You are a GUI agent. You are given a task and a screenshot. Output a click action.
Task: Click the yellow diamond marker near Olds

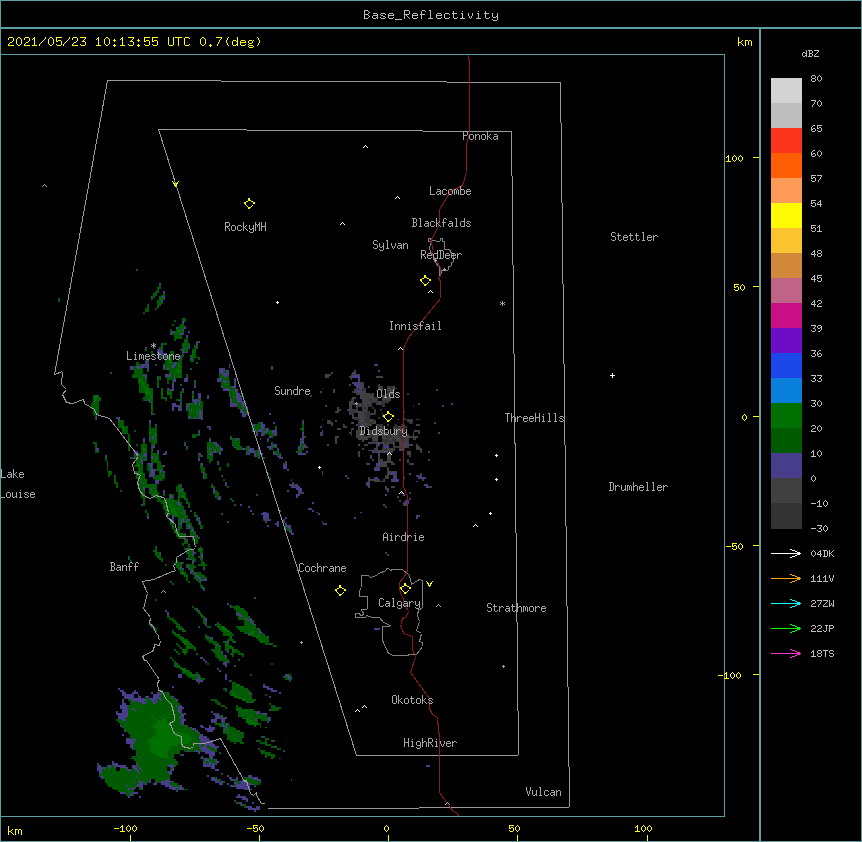tap(388, 417)
